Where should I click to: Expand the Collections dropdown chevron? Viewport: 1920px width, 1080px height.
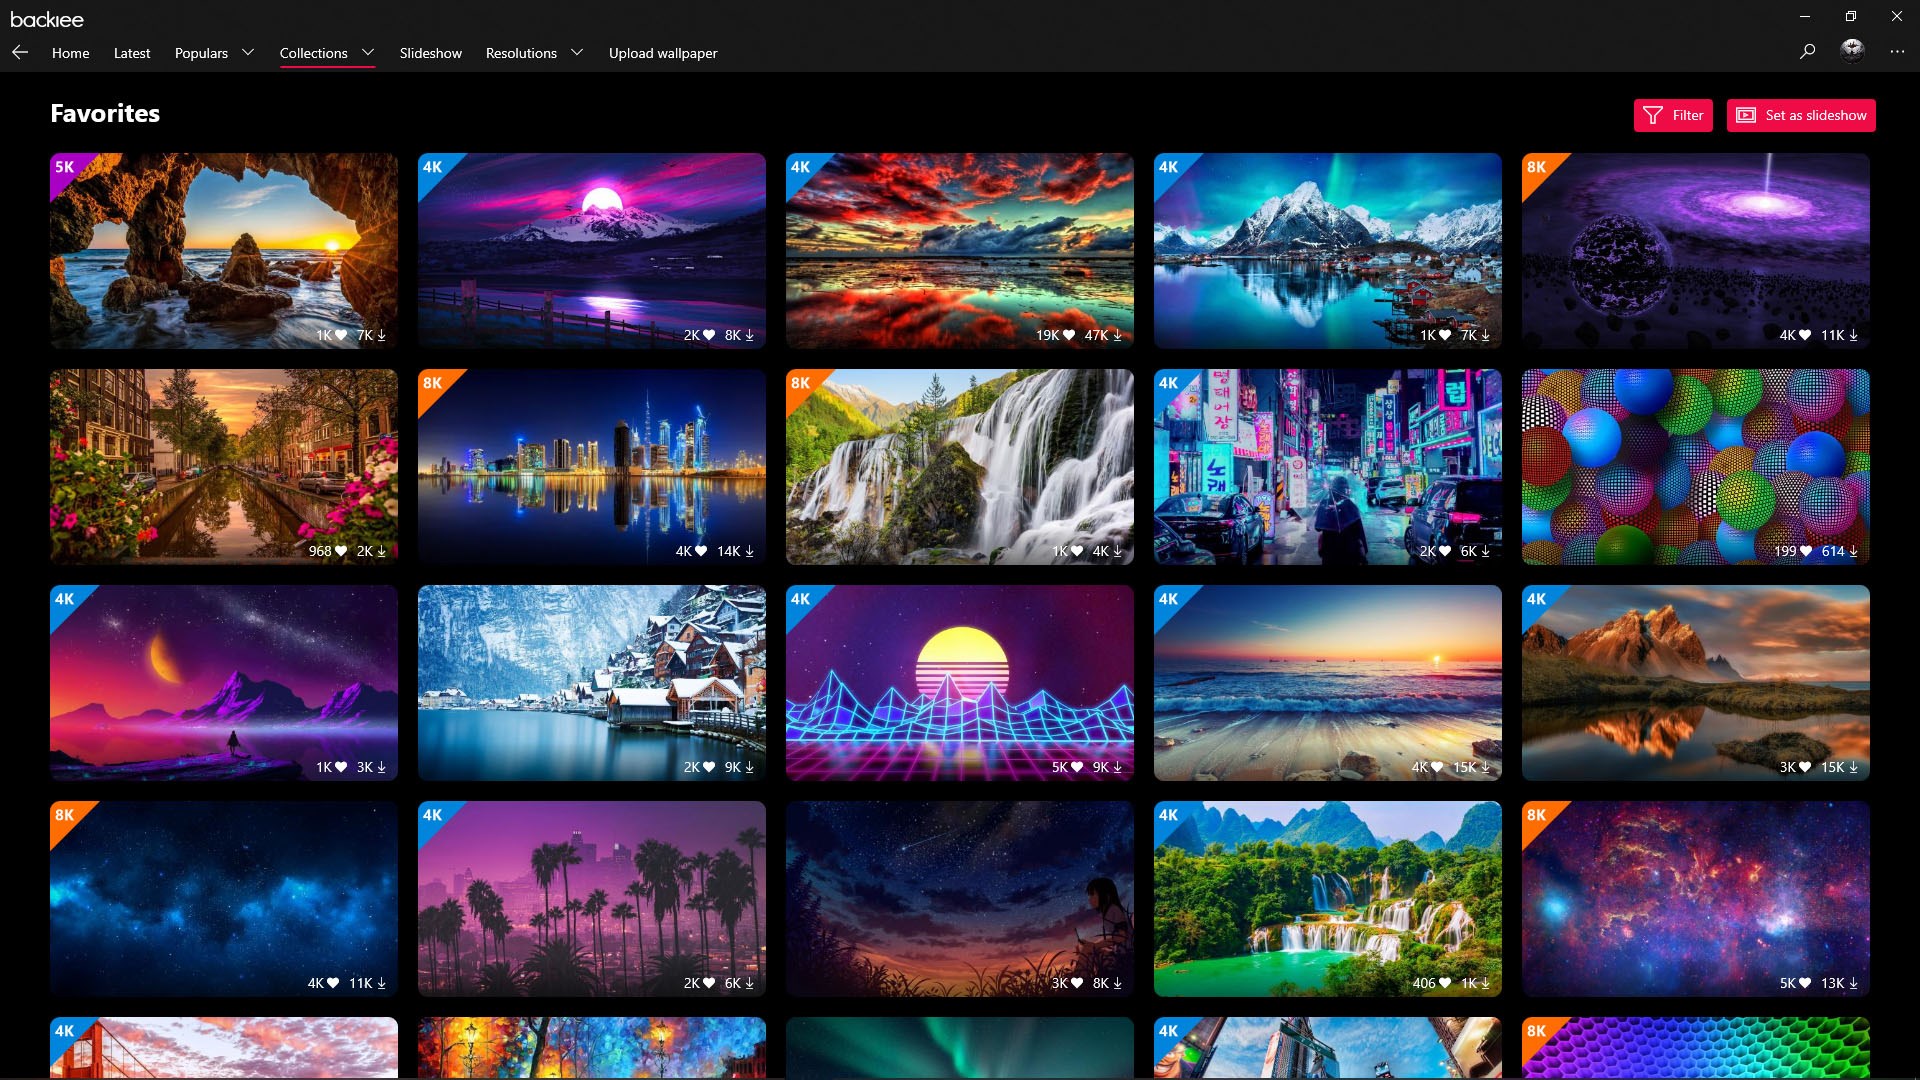tap(368, 52)
